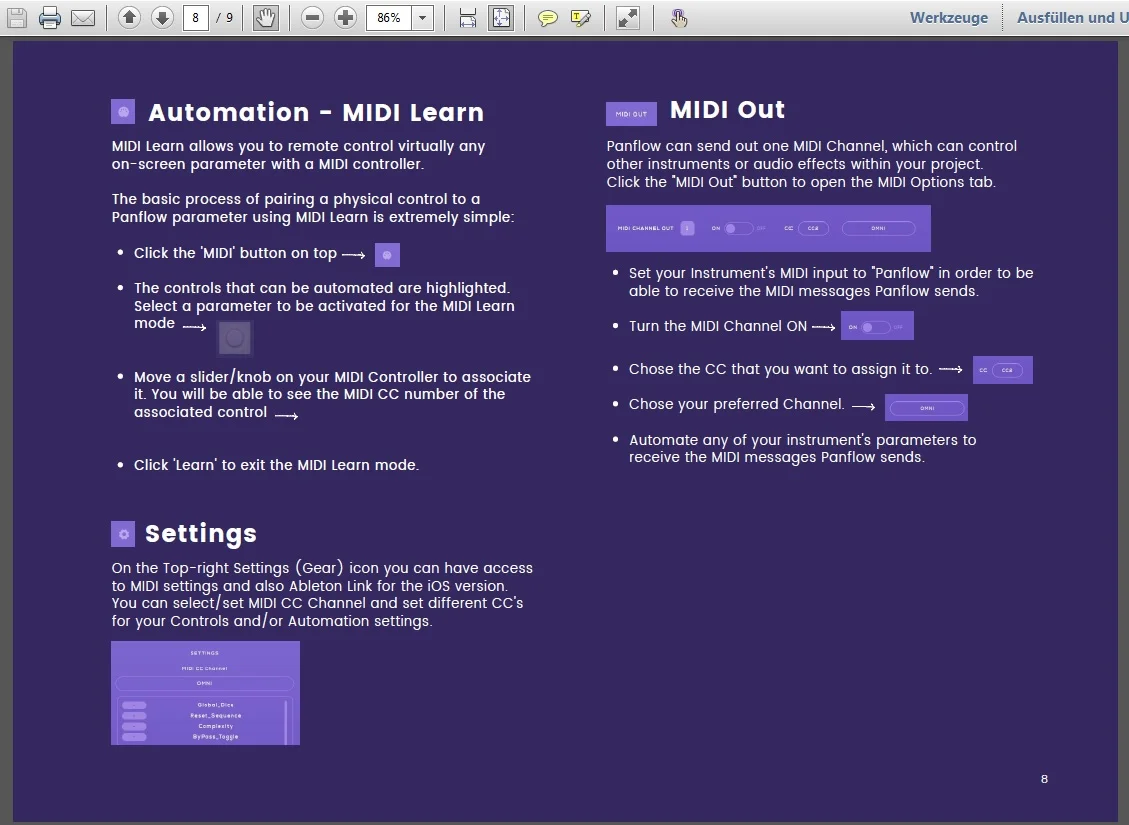Screen dimensions: 1129x825
Task: Send file by email envelope icon
Action: coord(83,17)
